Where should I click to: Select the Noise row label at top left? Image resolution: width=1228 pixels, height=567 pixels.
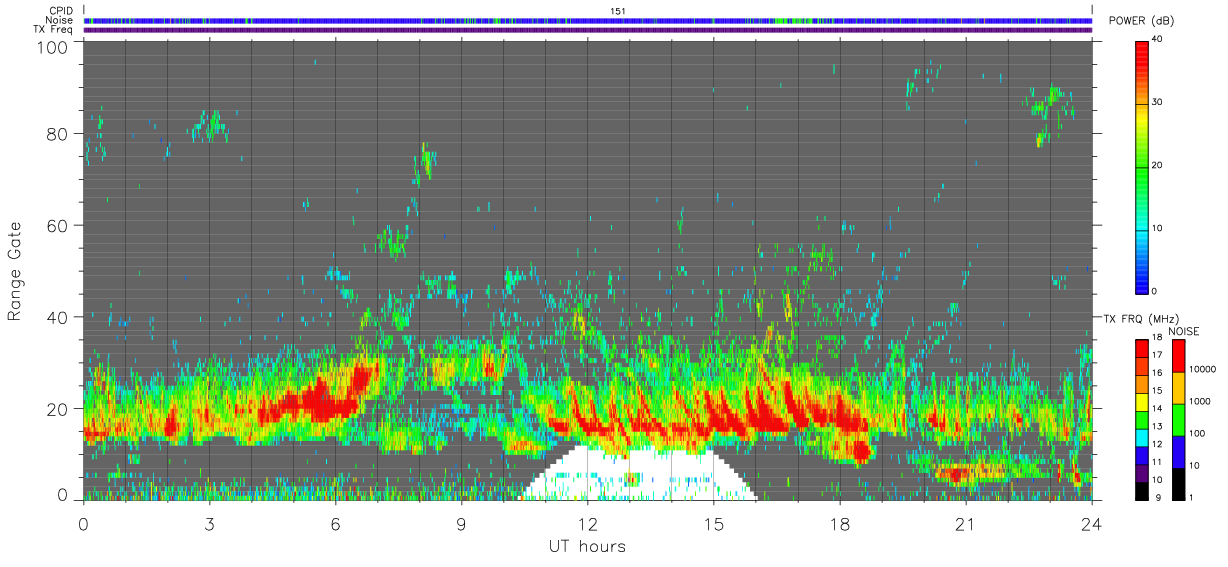tap(60, 20)
